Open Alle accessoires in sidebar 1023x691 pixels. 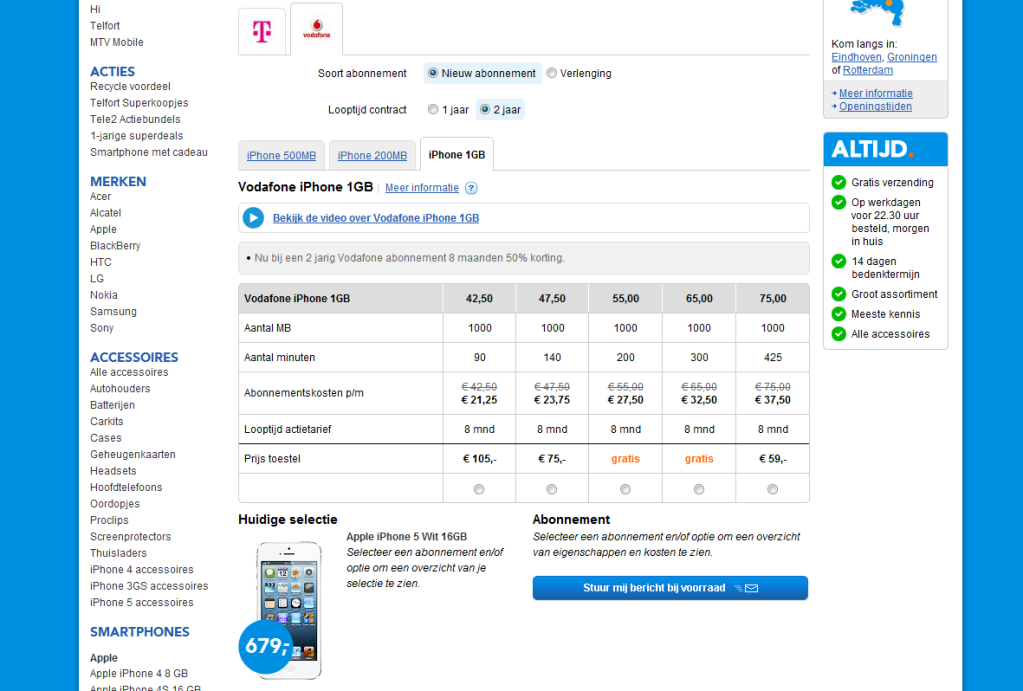(x=129, y=373)
